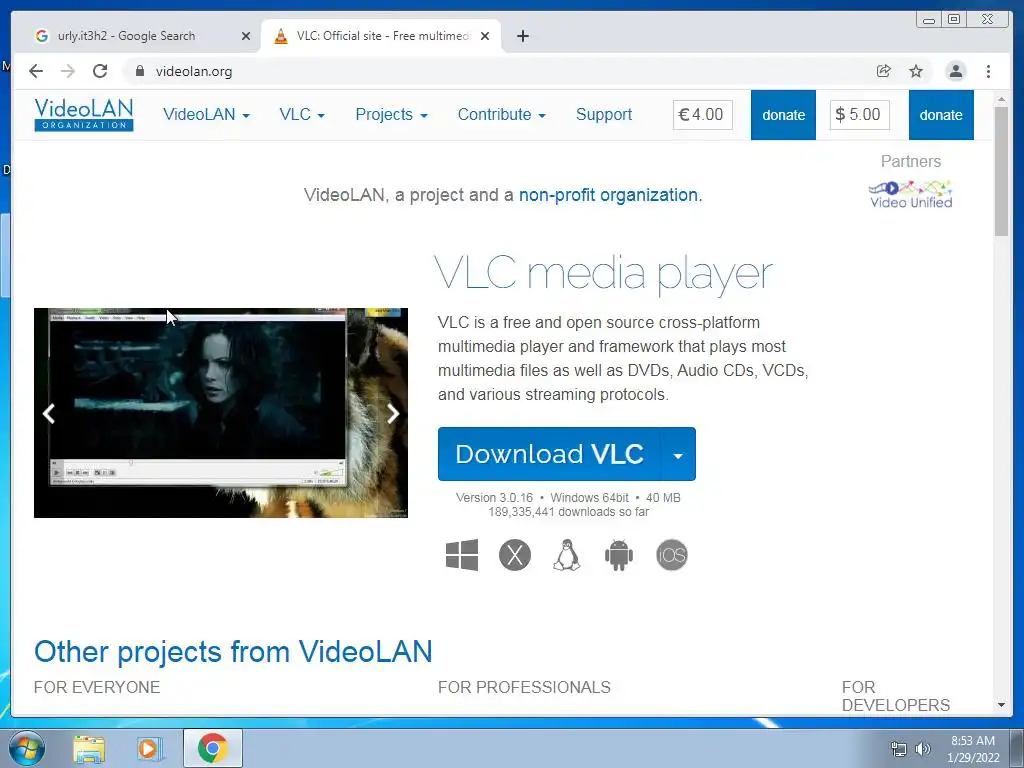Edit the $5.00 donation field
The width and height of the screenshot is (1024, 768).
(859, 115)
